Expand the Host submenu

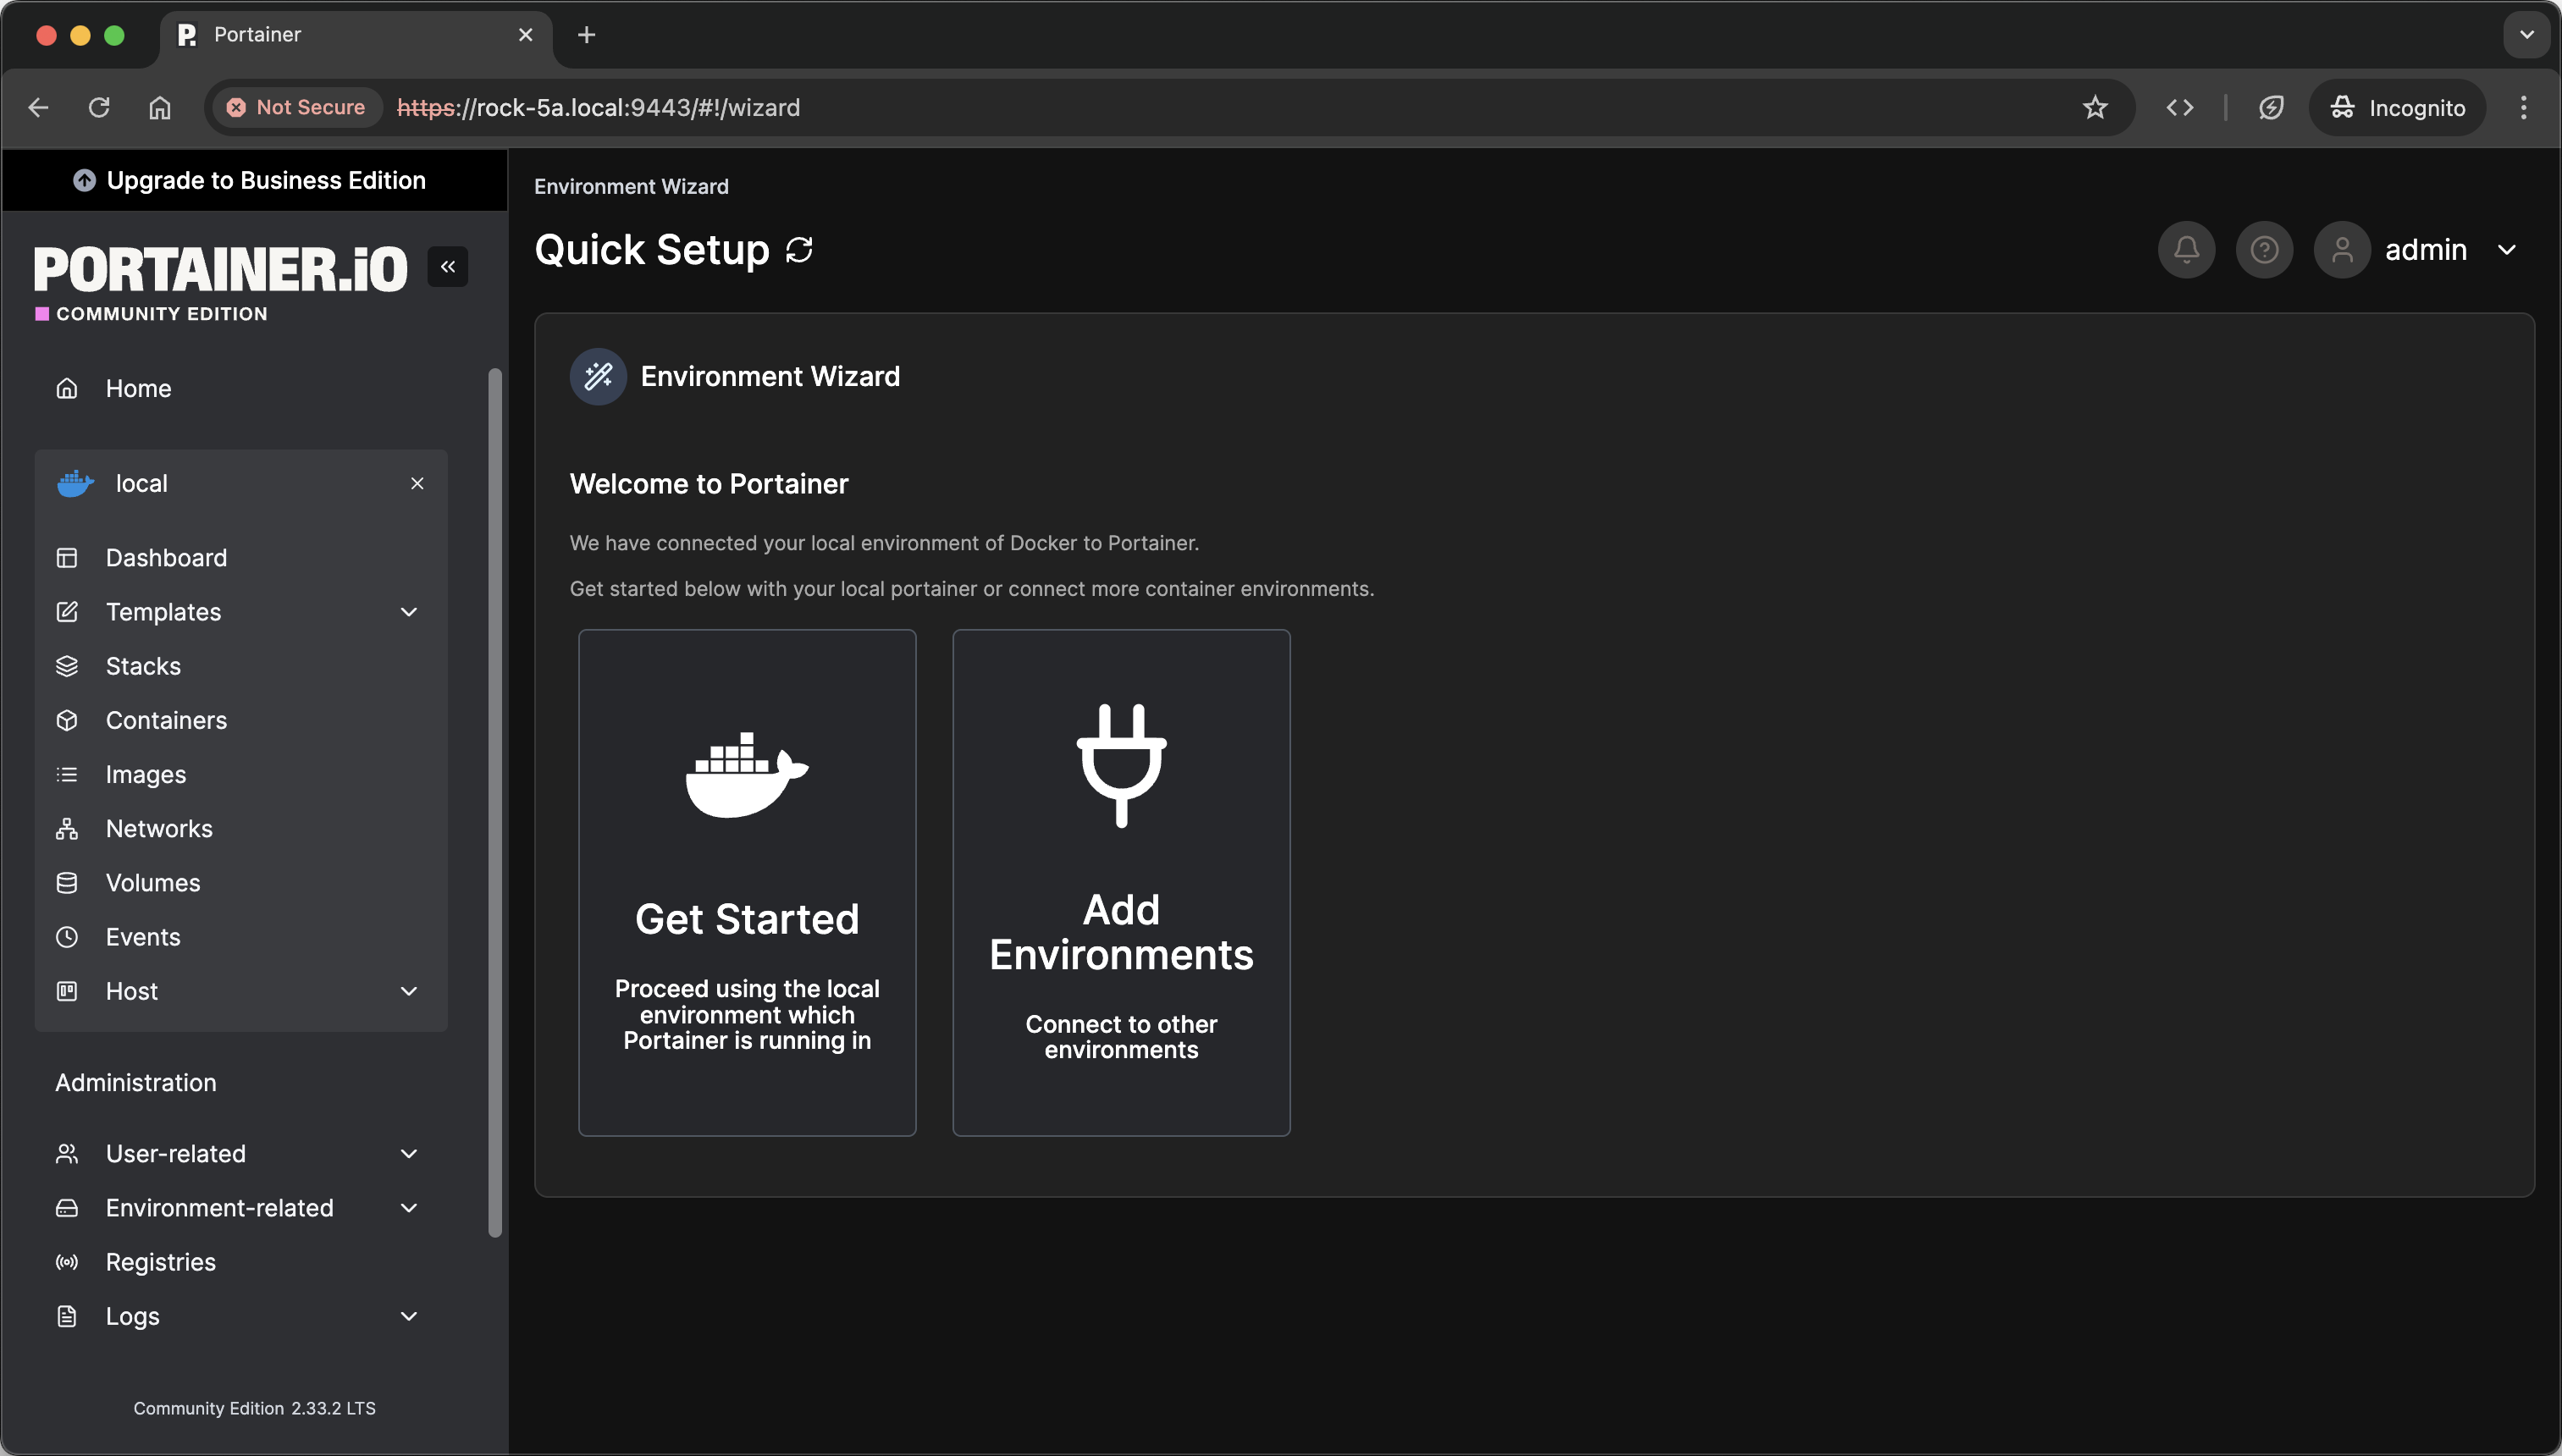click(408, 991)
